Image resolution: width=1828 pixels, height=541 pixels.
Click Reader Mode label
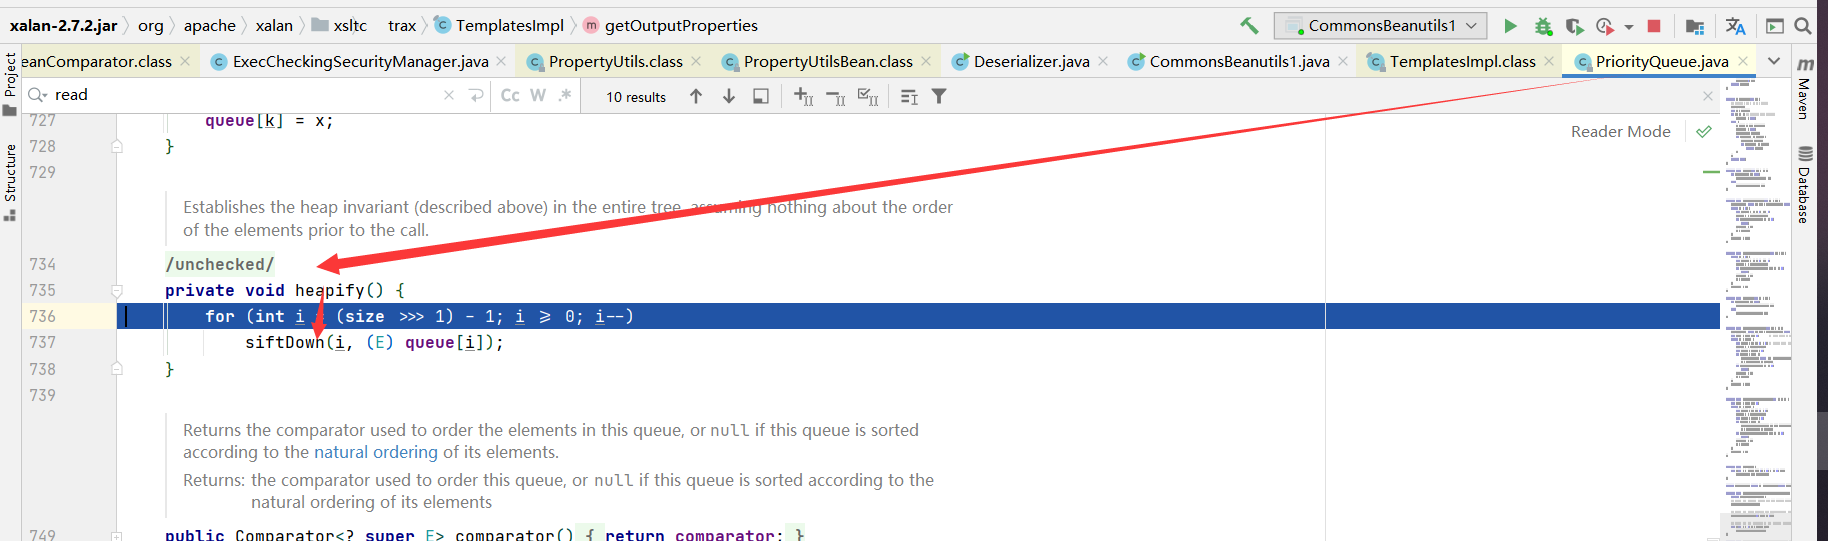1620,132
